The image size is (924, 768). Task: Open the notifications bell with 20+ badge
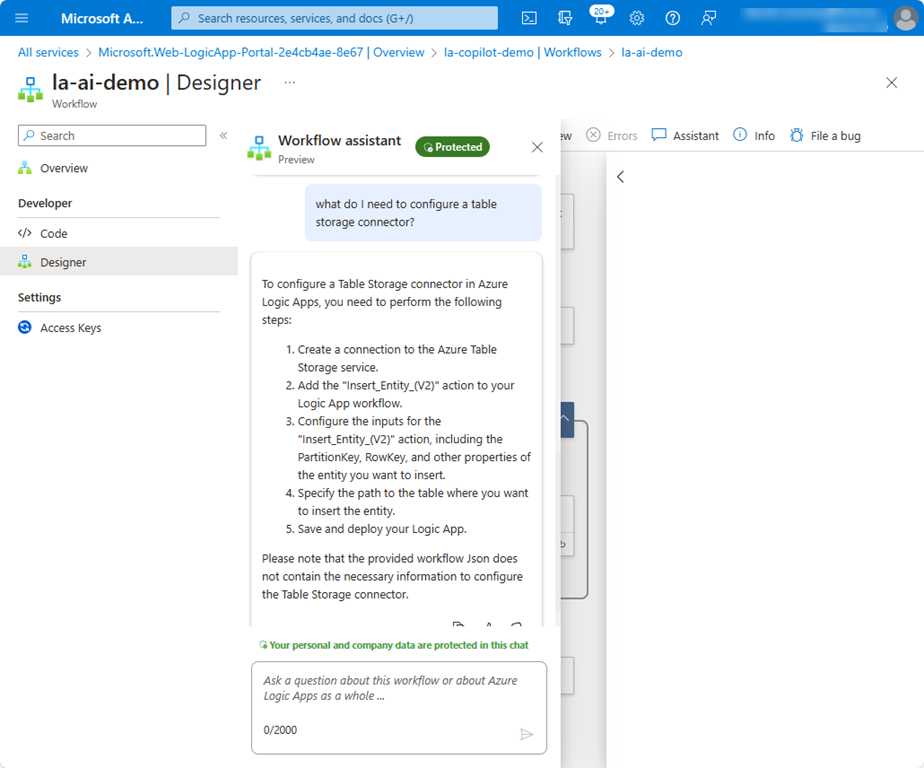pyautogui.click(x=601, y=18)
